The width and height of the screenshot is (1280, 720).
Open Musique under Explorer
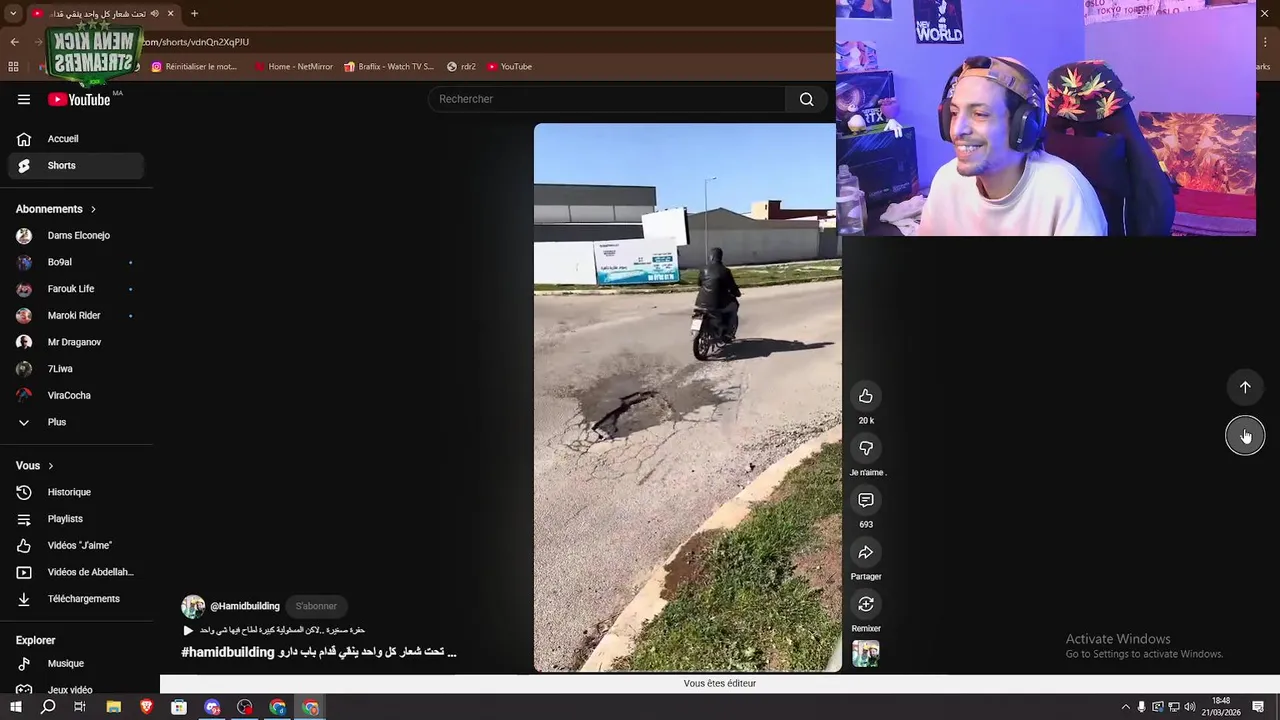click(x=76, y=663)
